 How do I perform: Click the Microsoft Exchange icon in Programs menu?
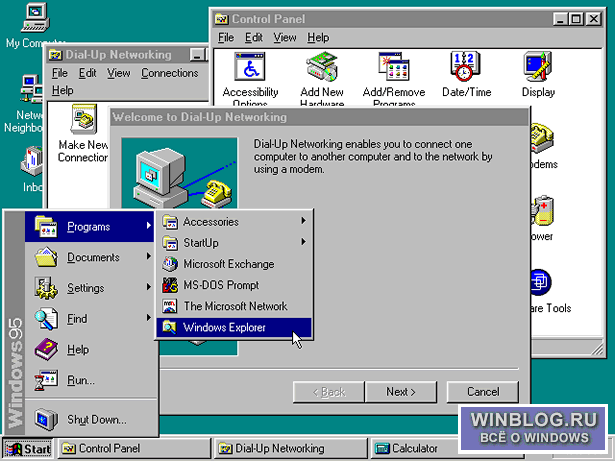click(x=170, y=264)
